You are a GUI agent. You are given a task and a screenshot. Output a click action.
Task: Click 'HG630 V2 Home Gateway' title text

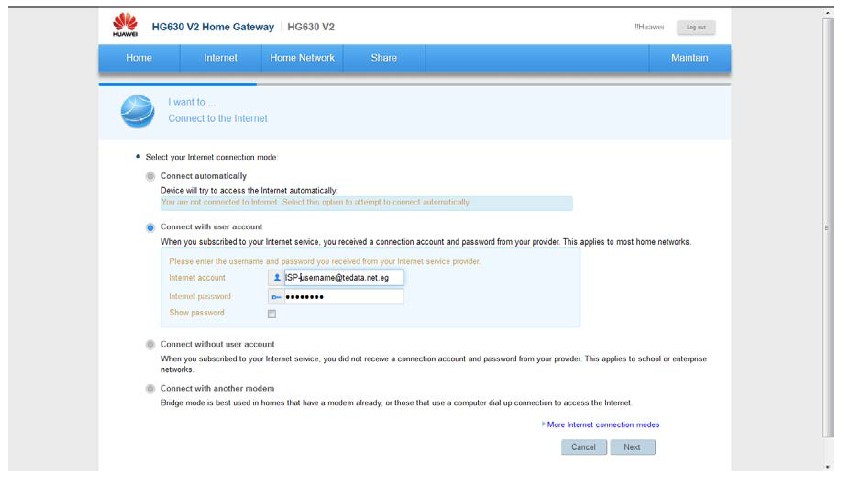point(213,26)
